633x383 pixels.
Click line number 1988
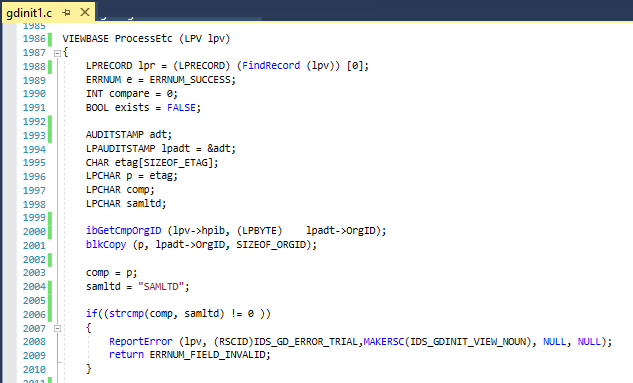click(x=34, y=66)
